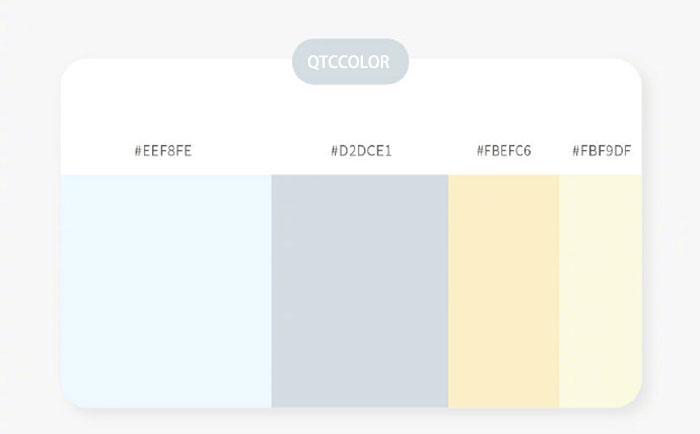Pick the gray-blue #D2DCE1 color block
700x434 pixels.
click(x=360, y=290)
